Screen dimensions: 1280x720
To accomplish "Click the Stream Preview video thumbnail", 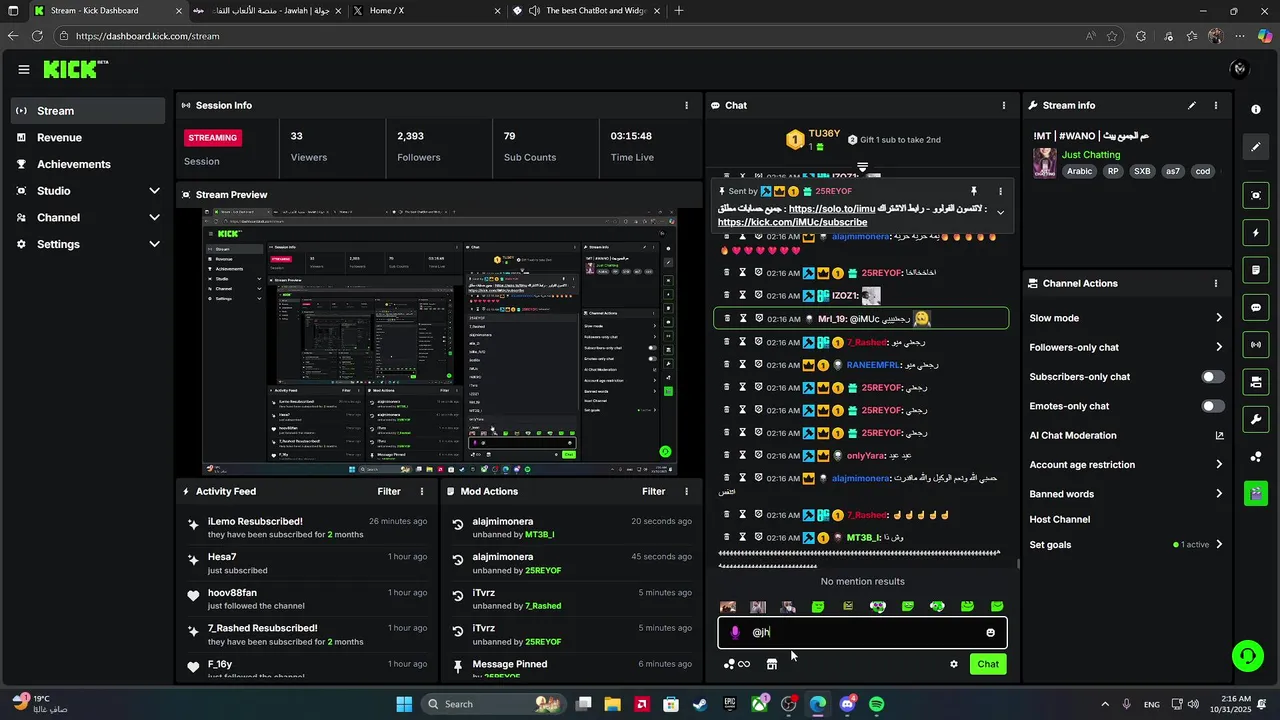I will [439, 342].
